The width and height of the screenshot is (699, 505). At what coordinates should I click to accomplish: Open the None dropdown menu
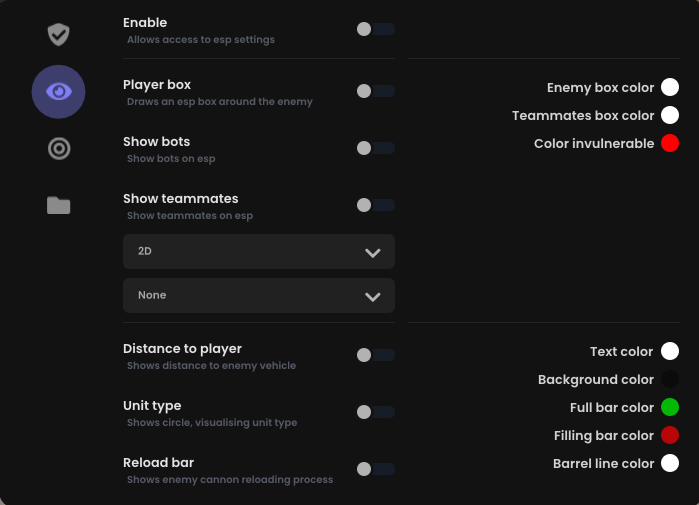259,295
